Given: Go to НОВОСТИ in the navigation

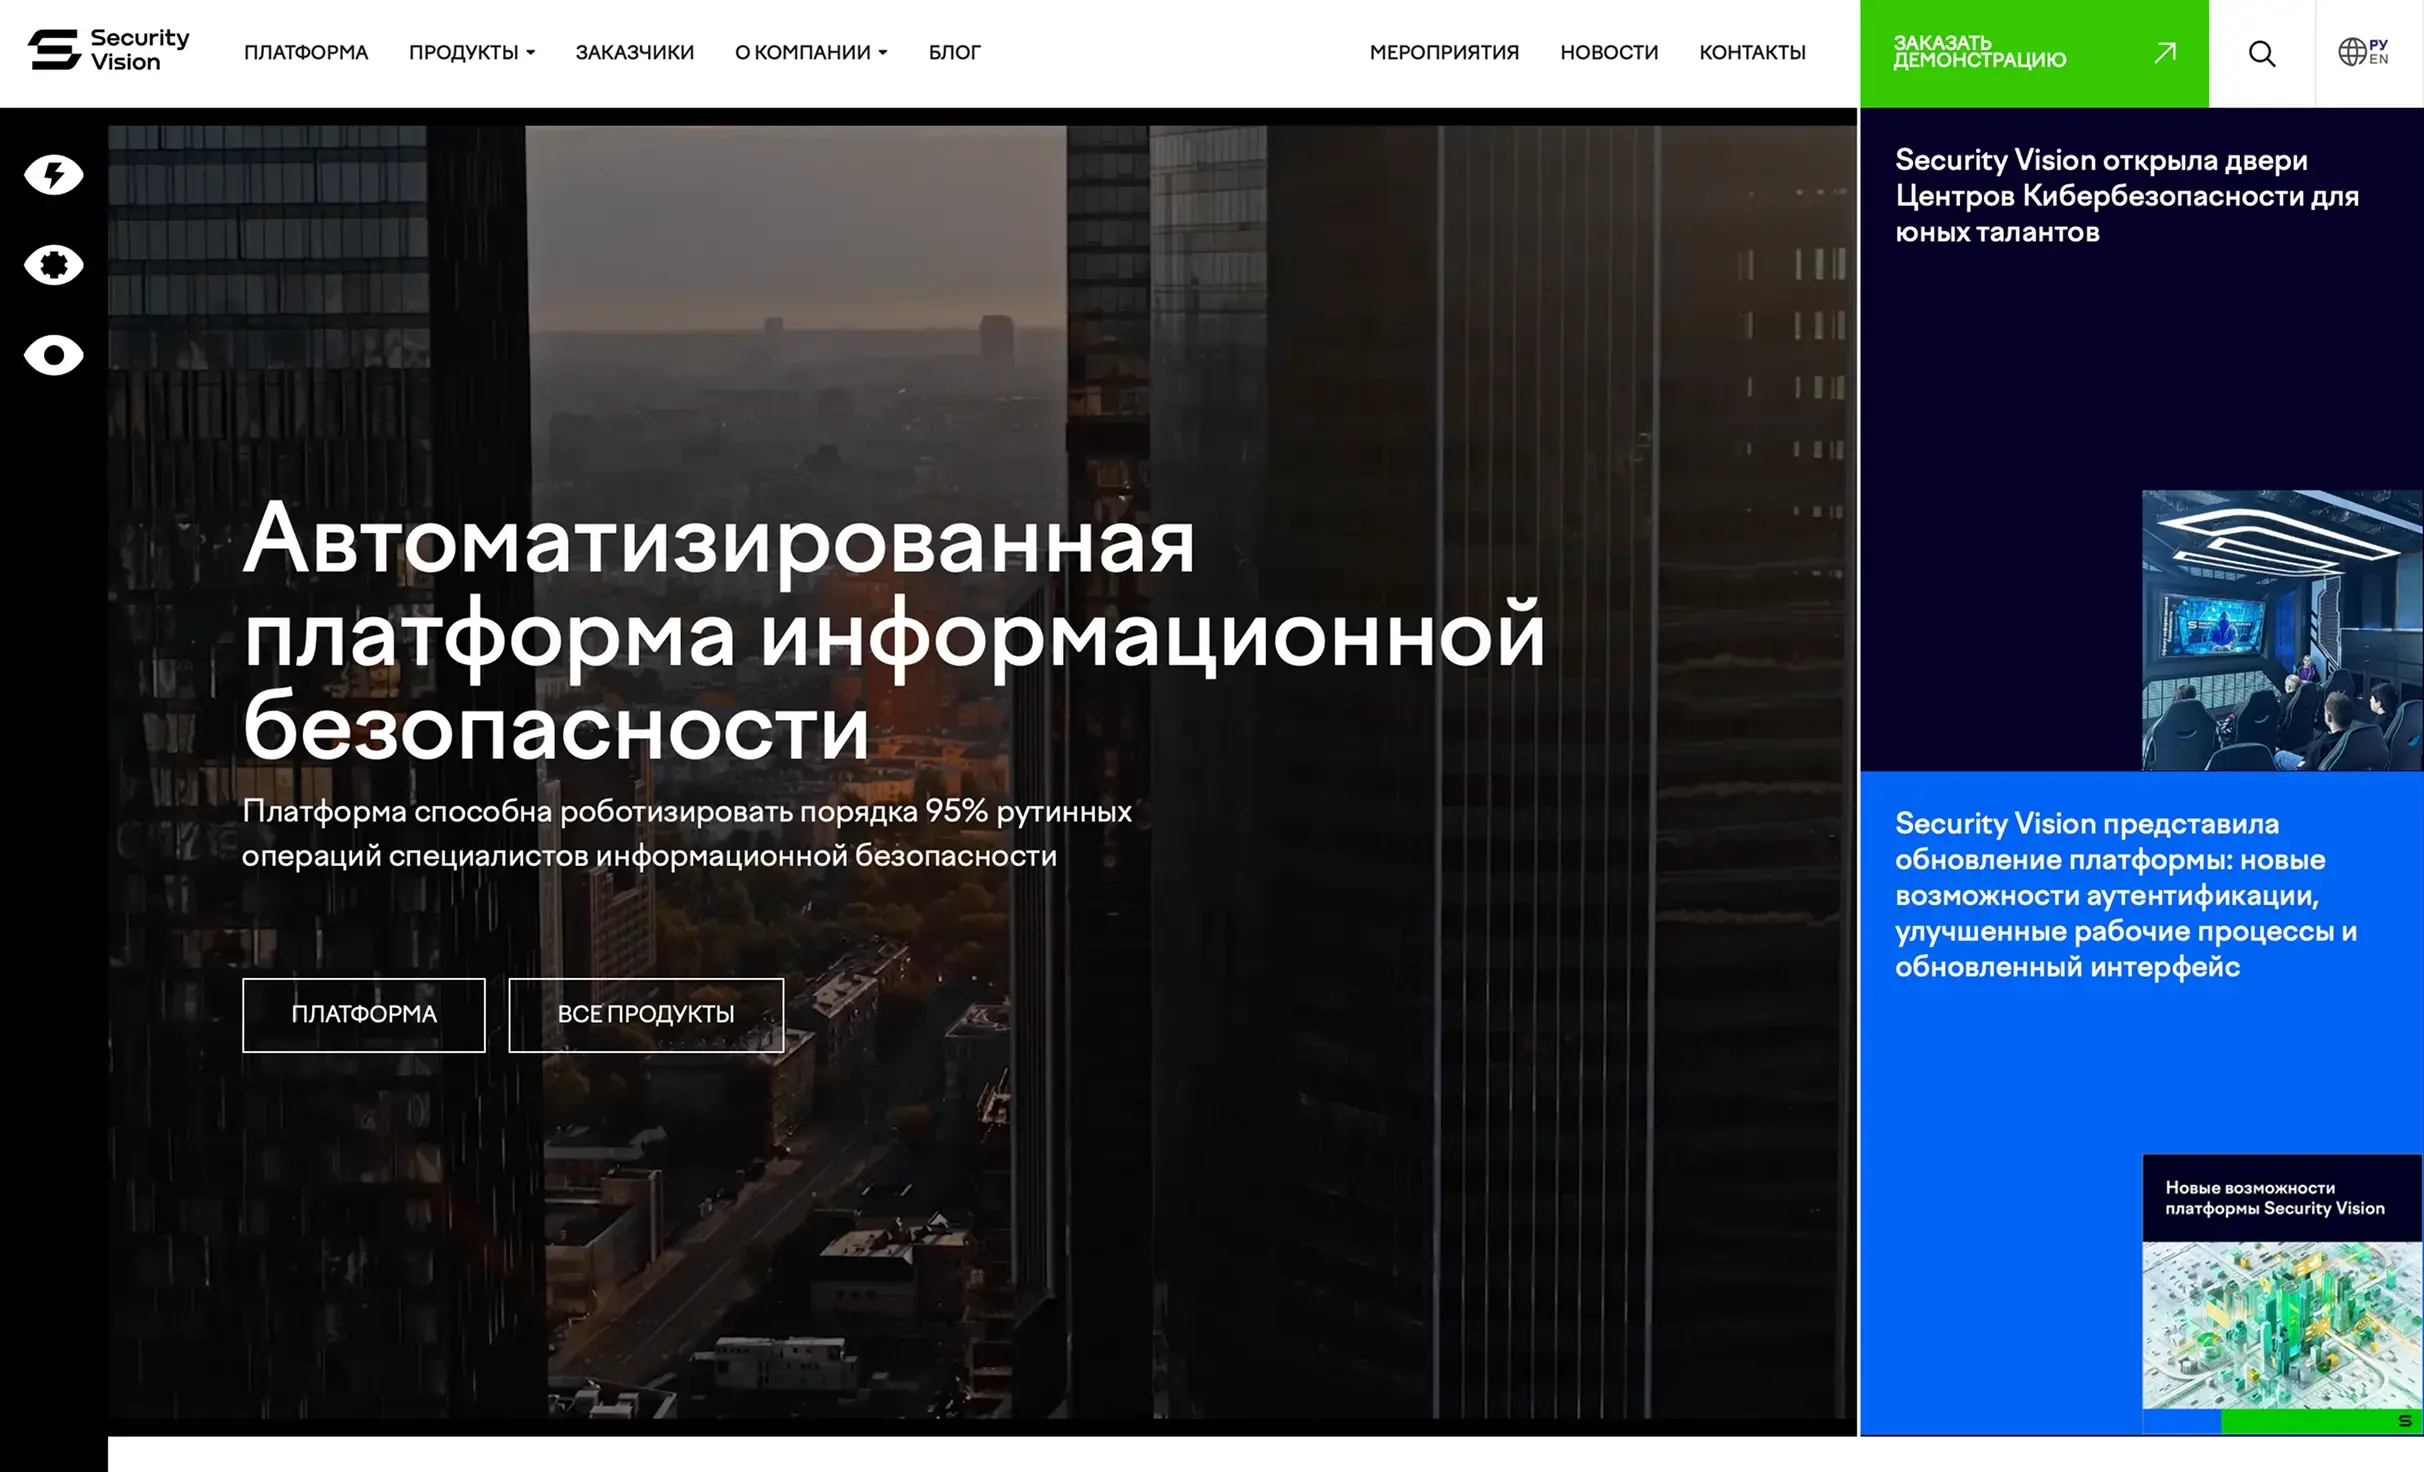Looking at the screenshot, I should (x=1608, y=52).
